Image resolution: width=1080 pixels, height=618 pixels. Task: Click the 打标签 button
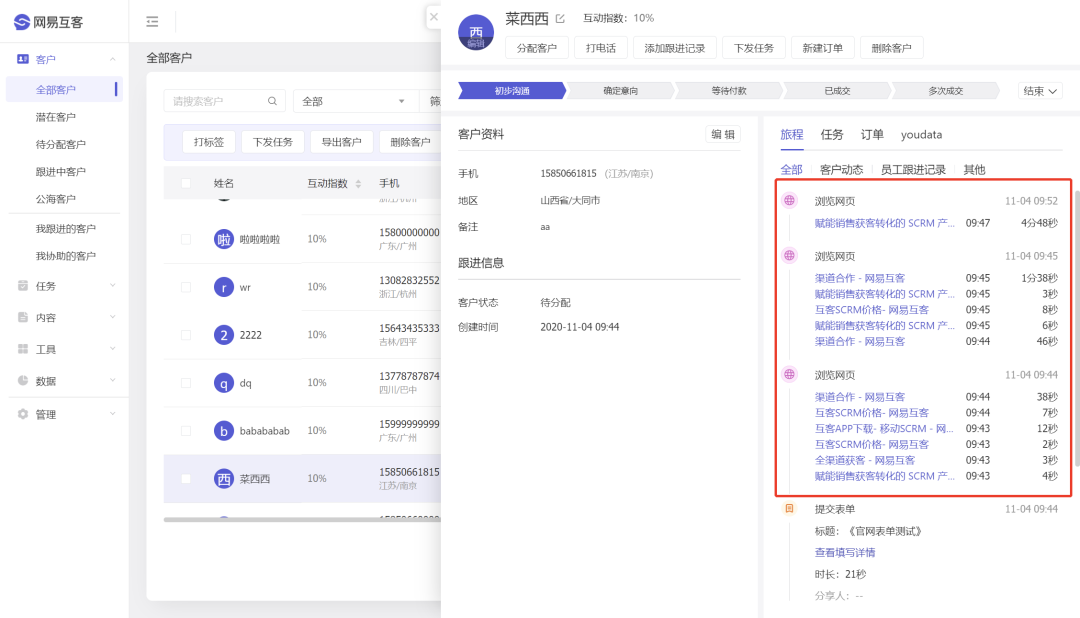point(209,142)
